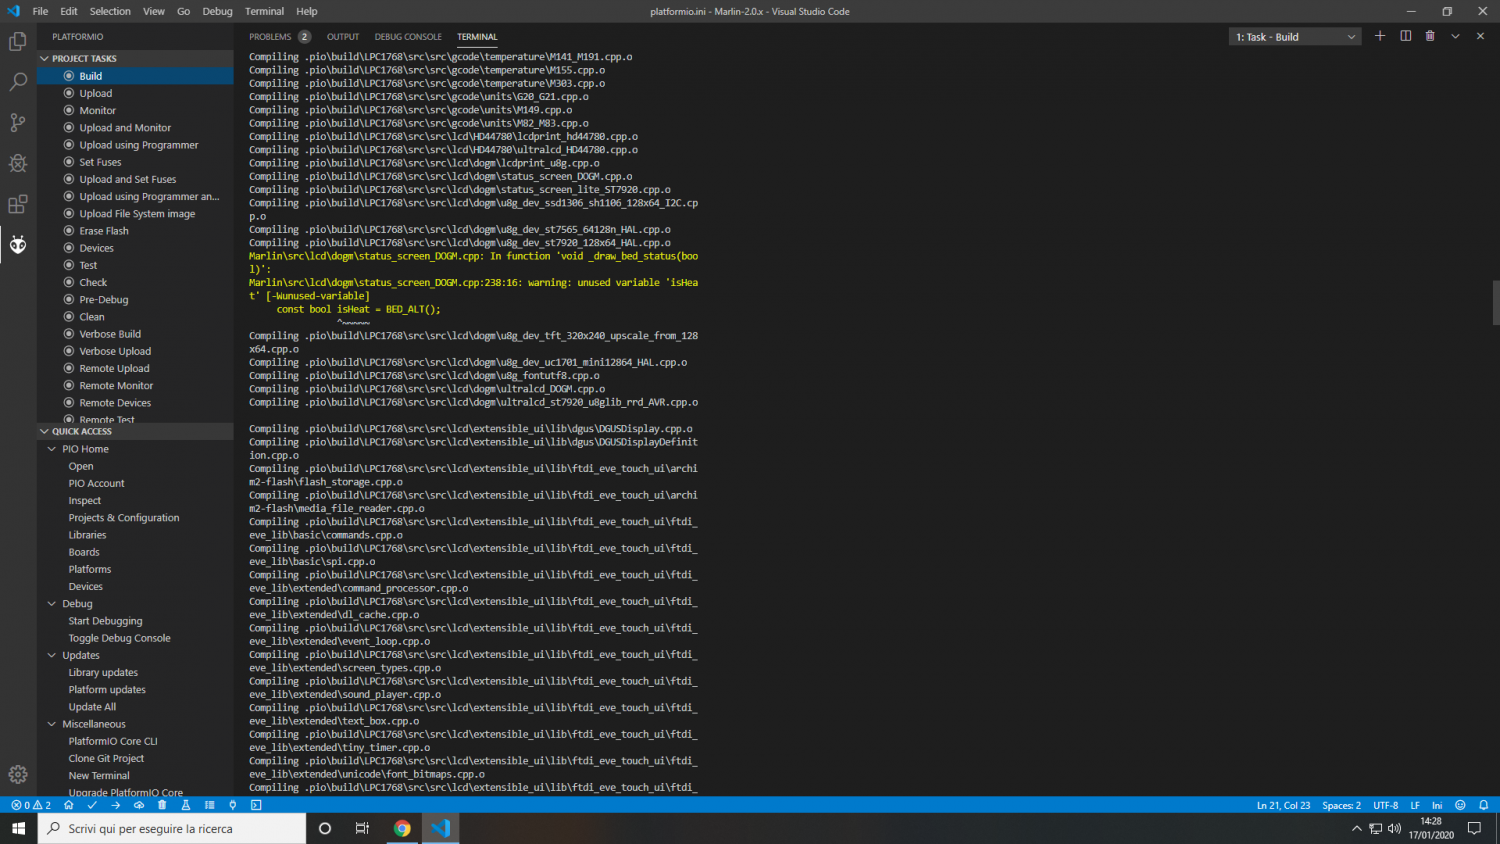1500x844 pixels.
Task: Open the Terminal menu in menu bar
Action: click(x=264, y=11)
